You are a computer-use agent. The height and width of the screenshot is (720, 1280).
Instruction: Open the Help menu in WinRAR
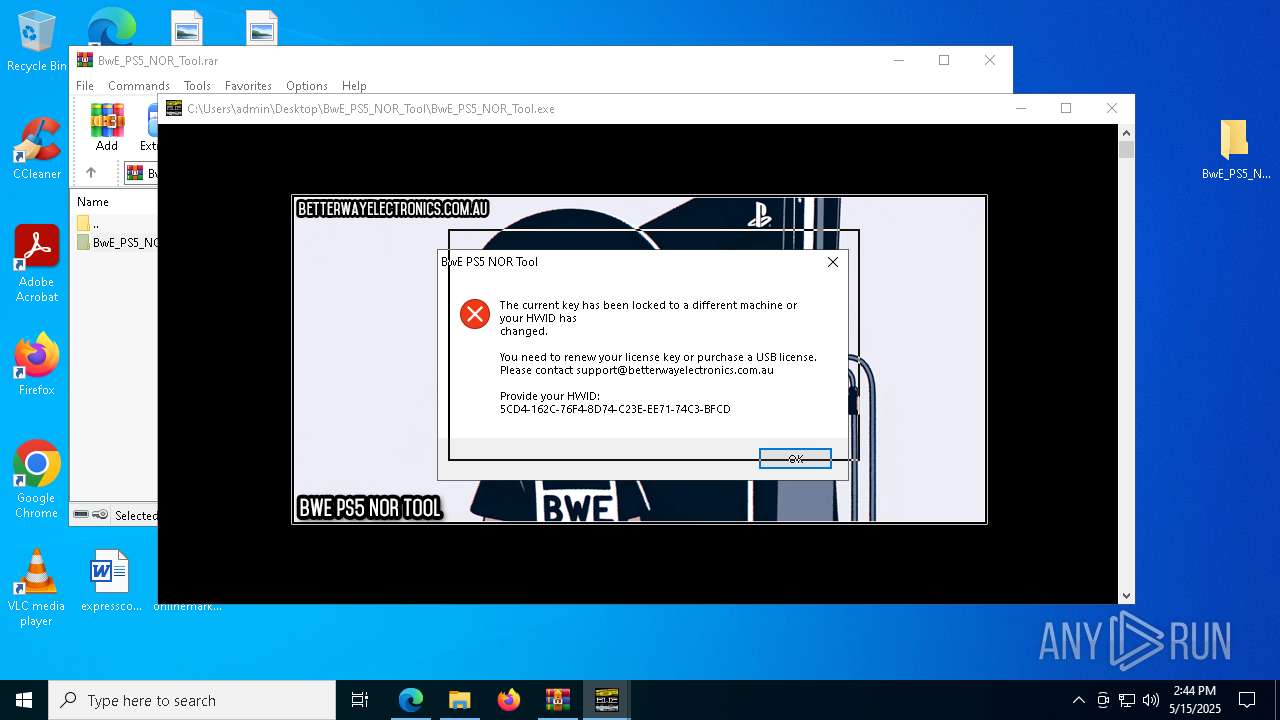[354, 86]
